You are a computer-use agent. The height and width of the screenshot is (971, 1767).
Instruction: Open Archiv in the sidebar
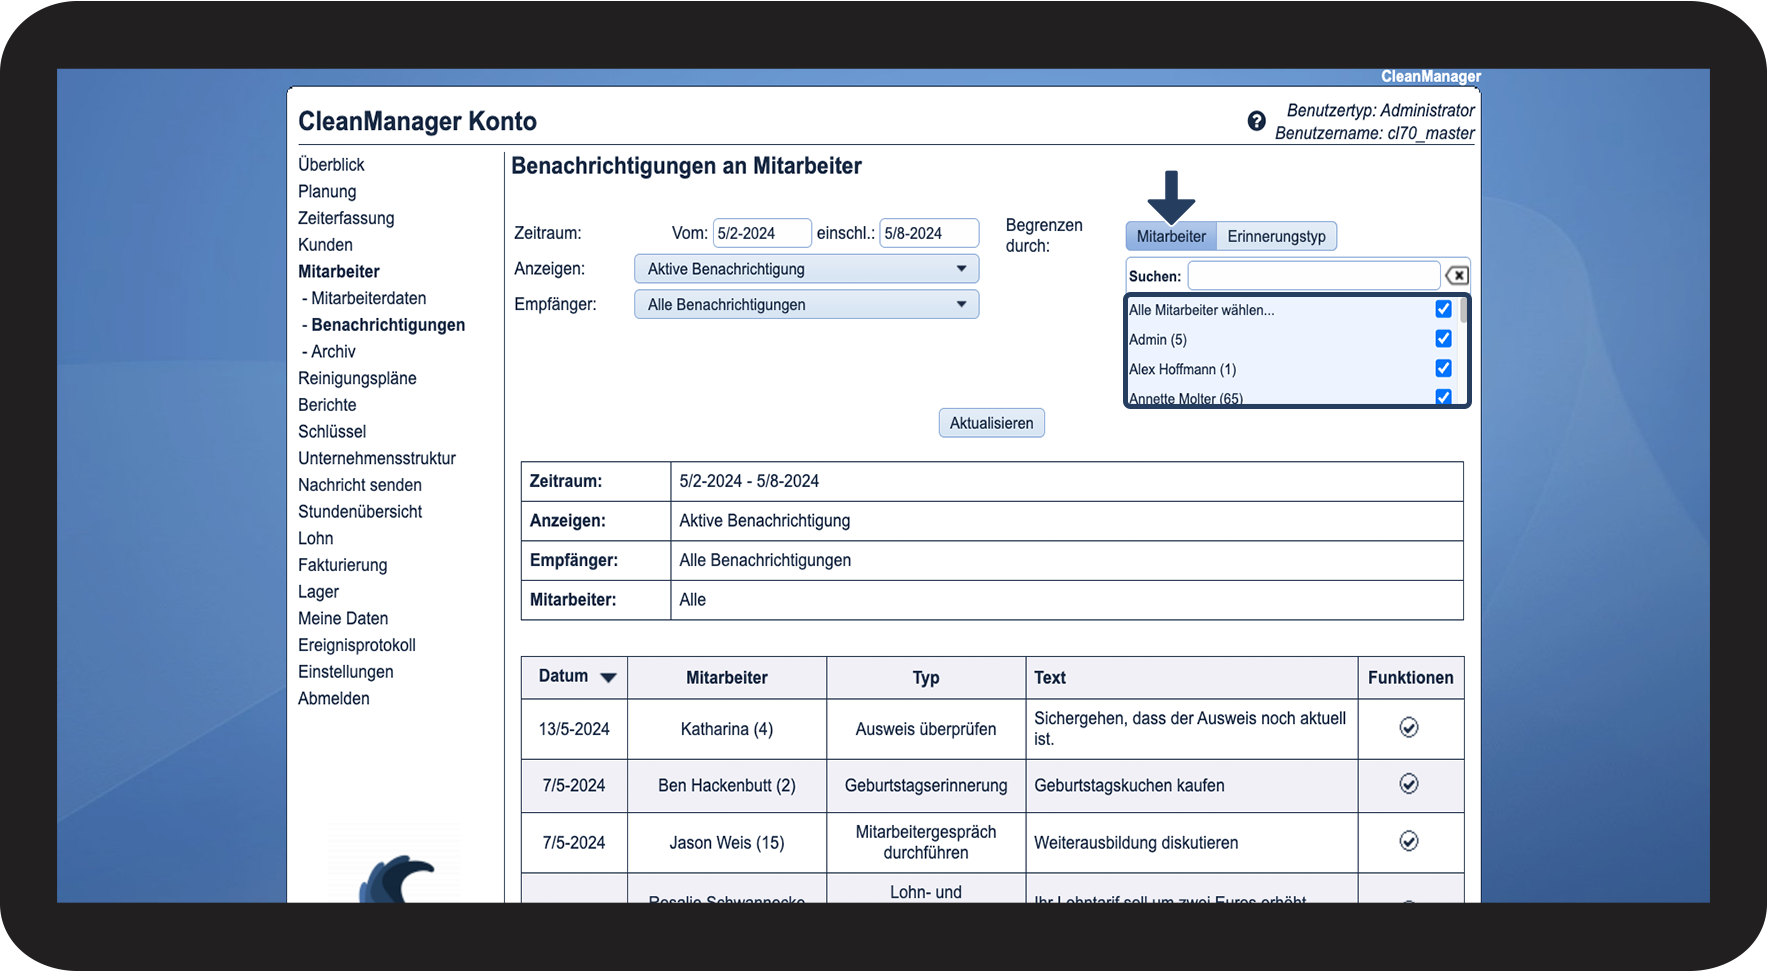333,352
